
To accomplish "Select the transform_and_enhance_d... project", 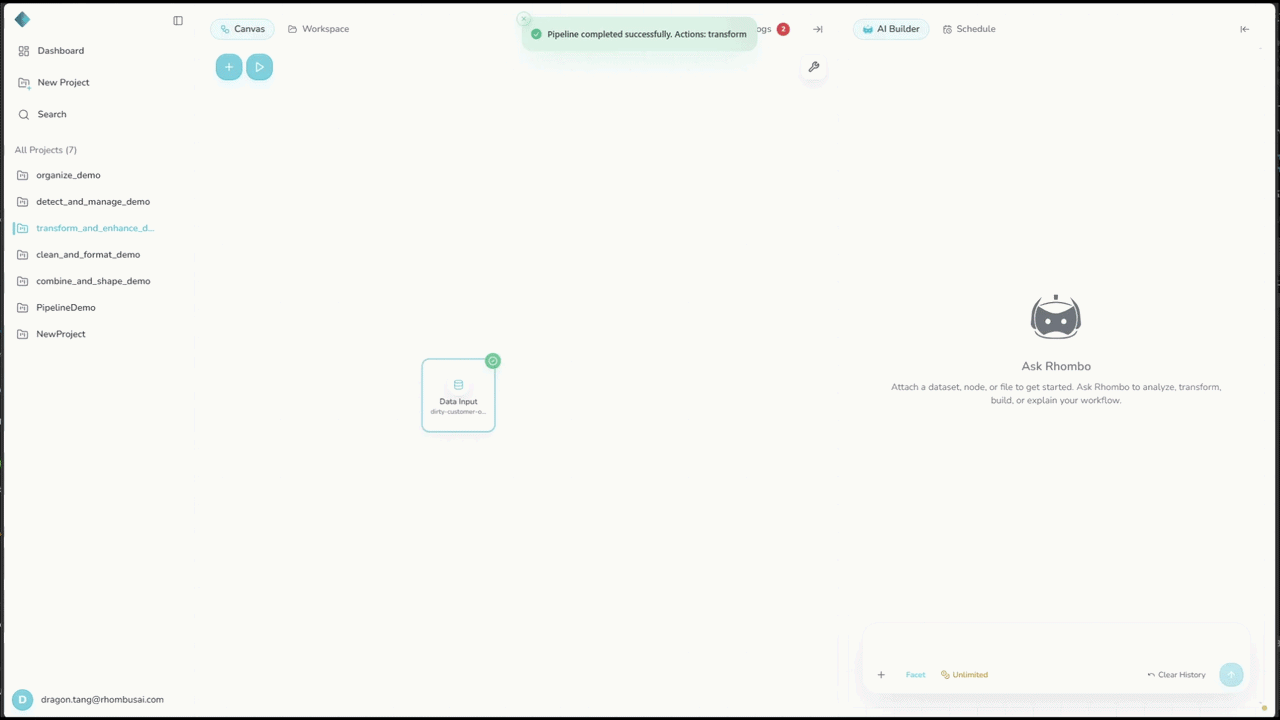I will (95, 228).
